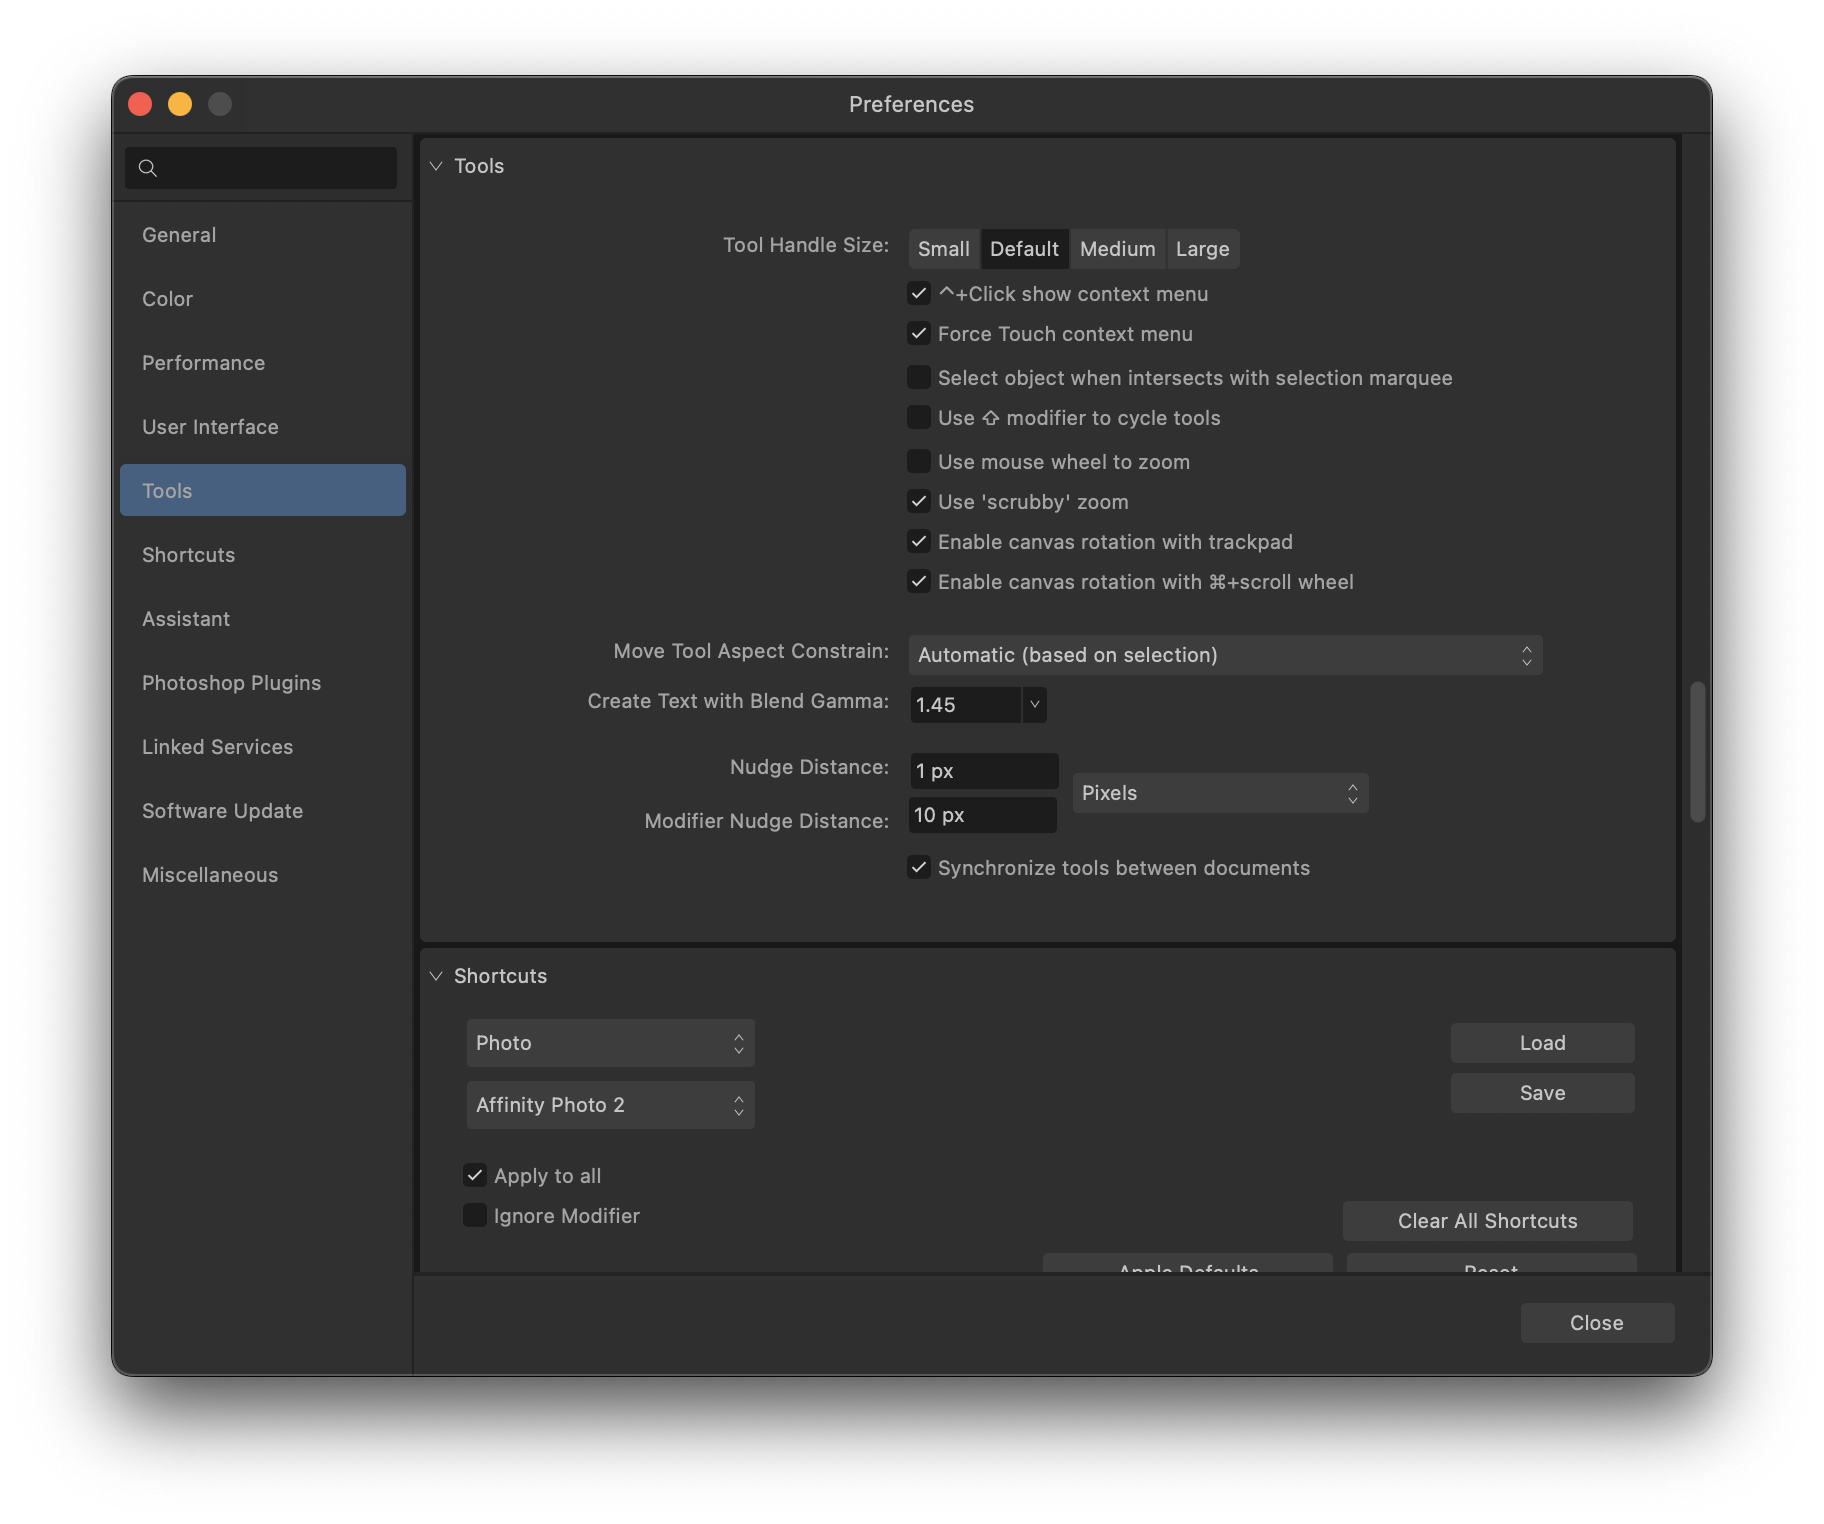Select the User Interface section

[210, 426]
